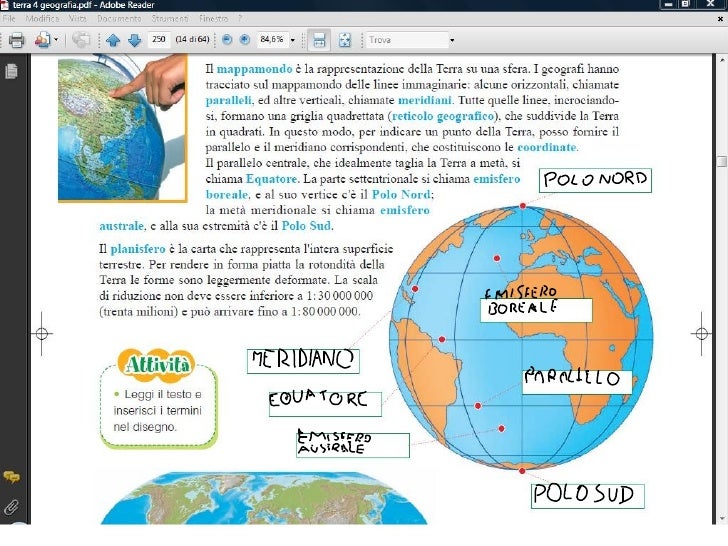Open the Attachments paperclip panel
728x546 pixels.
pos(12,508)
